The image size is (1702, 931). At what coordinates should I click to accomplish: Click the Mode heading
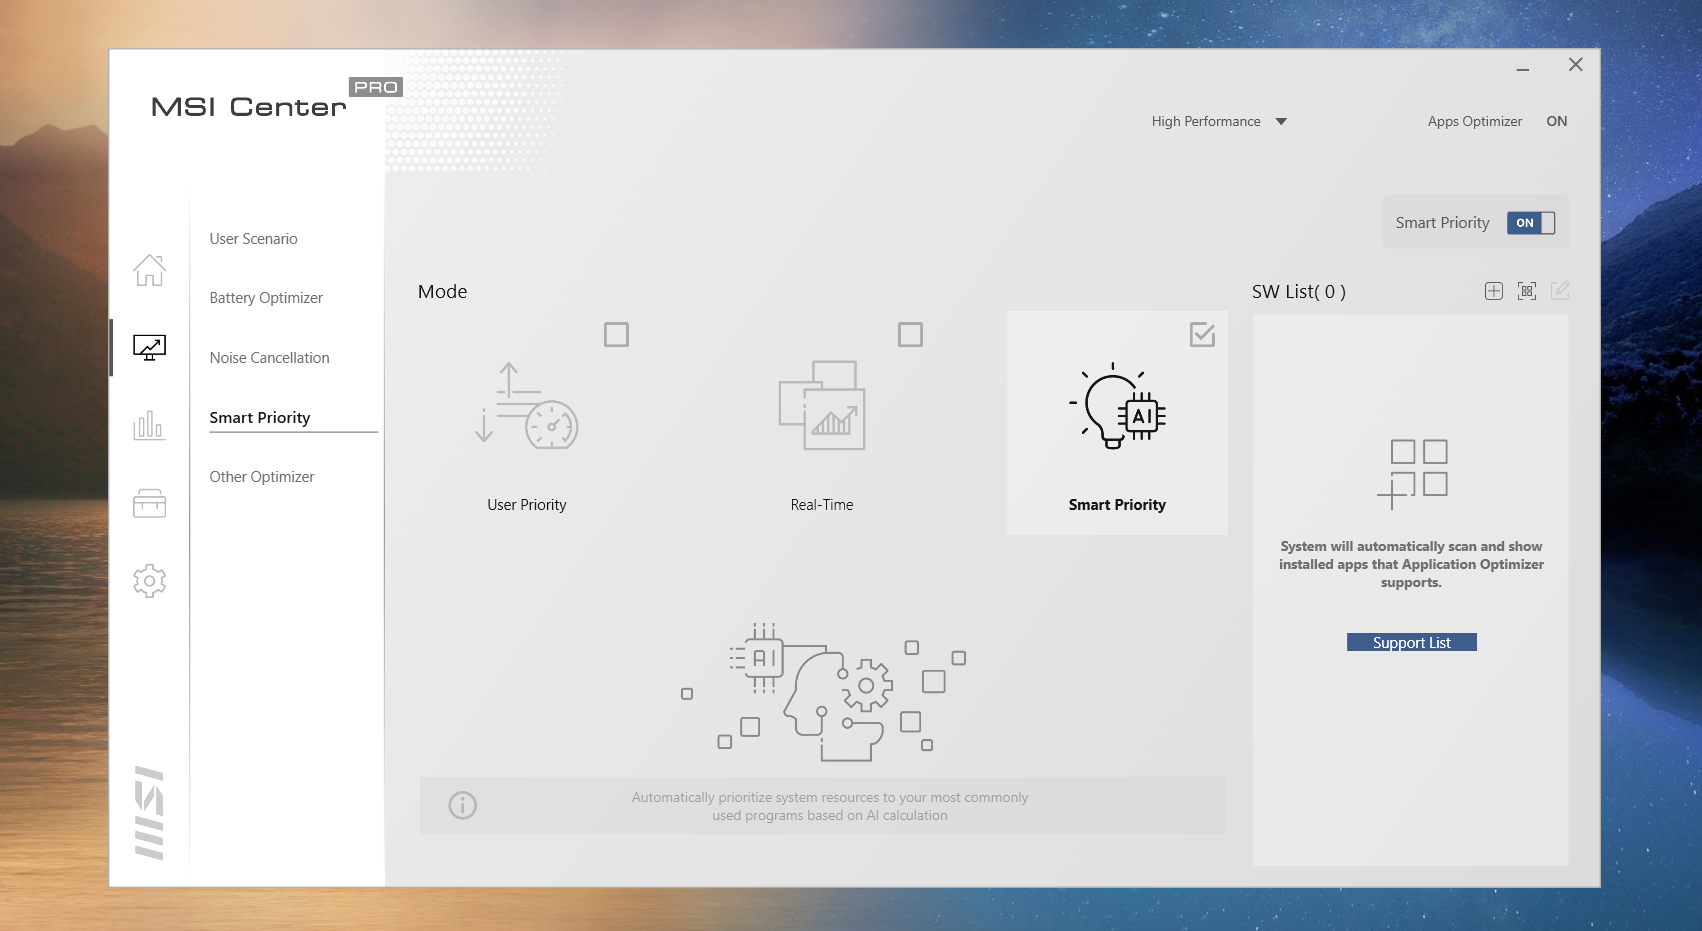(443, 292)
